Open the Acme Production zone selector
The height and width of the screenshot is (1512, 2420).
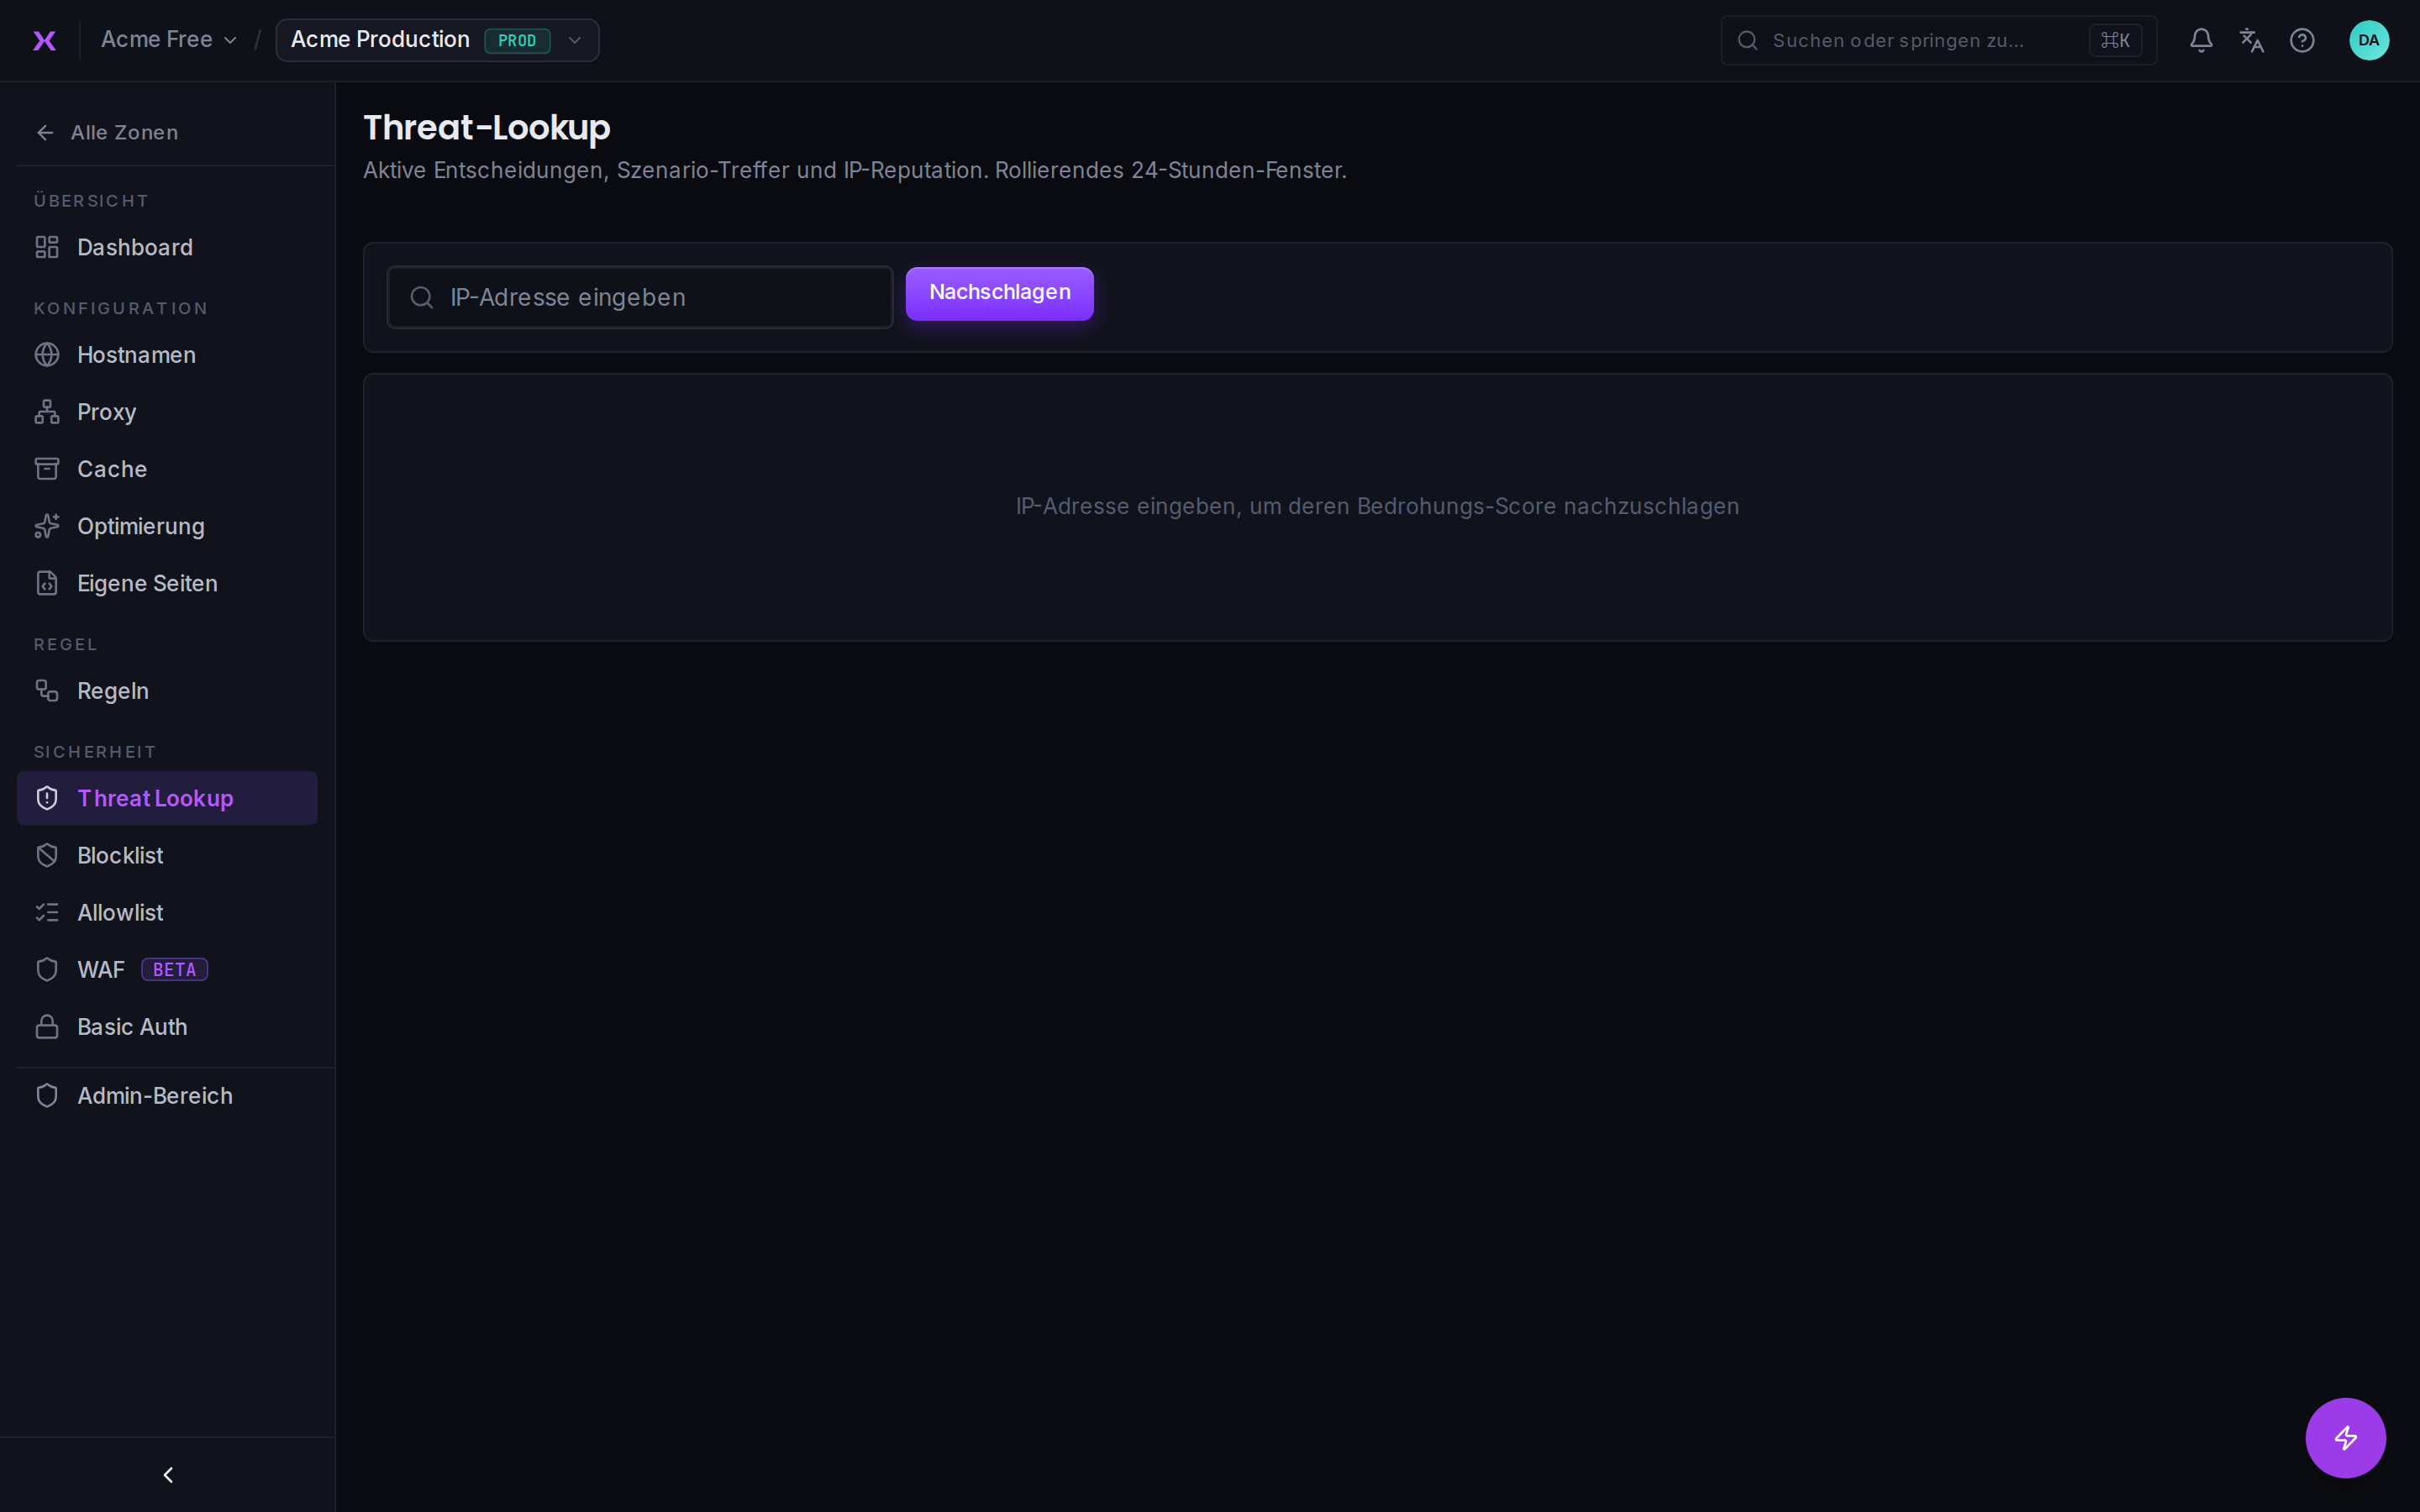coord(437,40)
